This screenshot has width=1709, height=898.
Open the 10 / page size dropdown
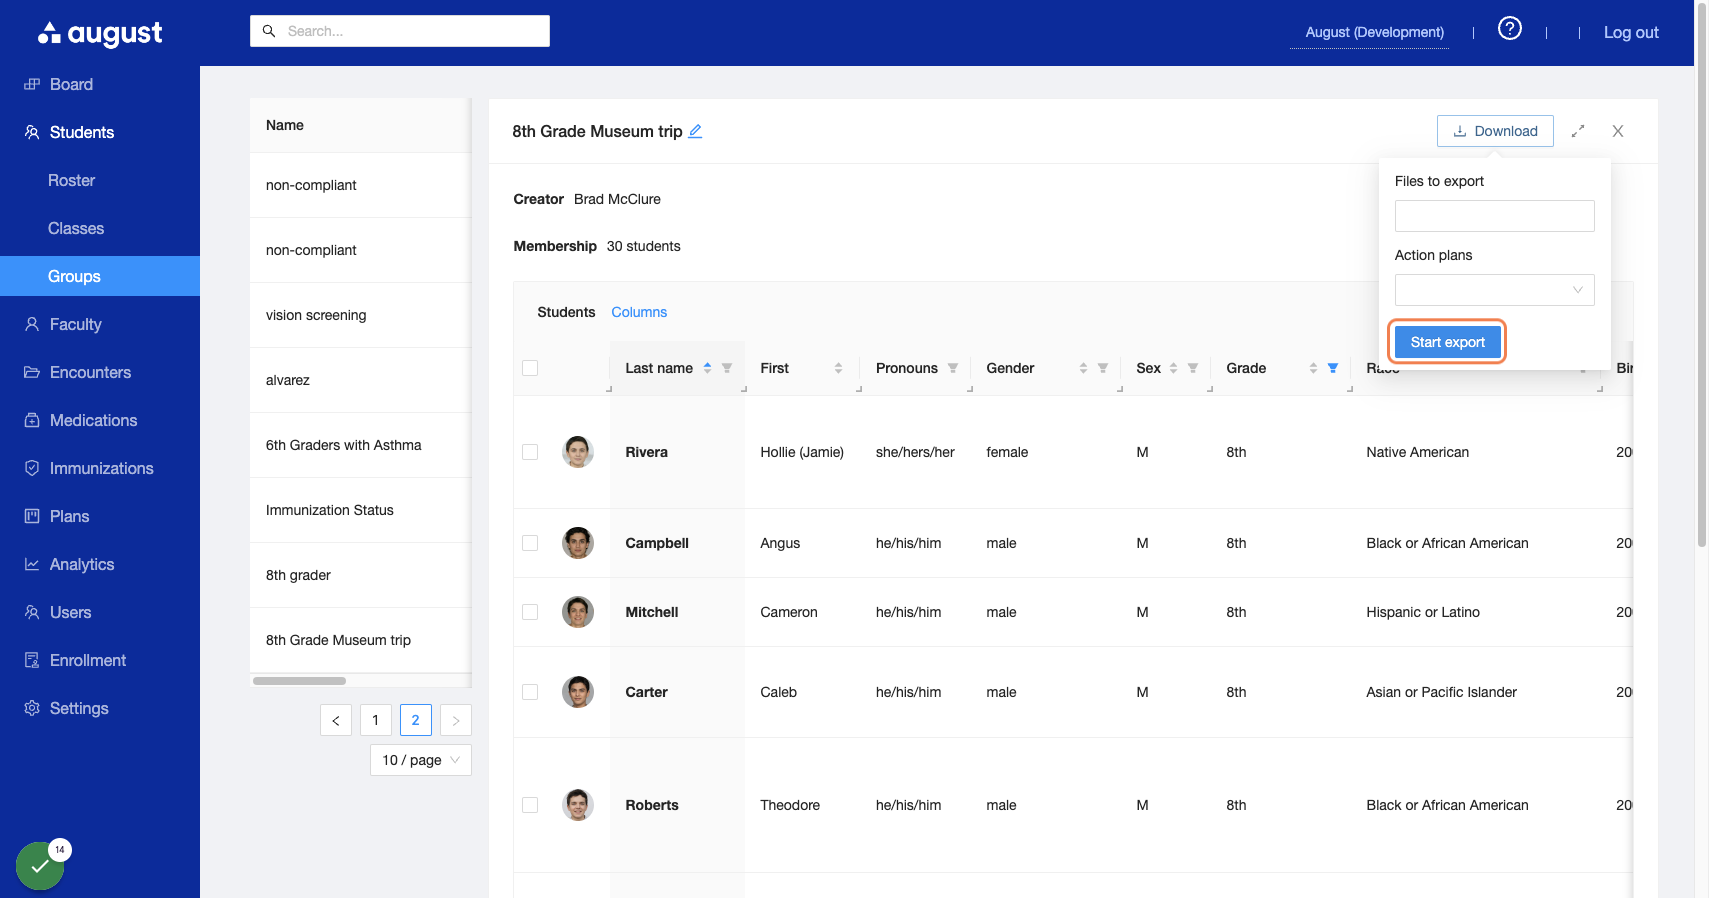(x=420, y=760)
